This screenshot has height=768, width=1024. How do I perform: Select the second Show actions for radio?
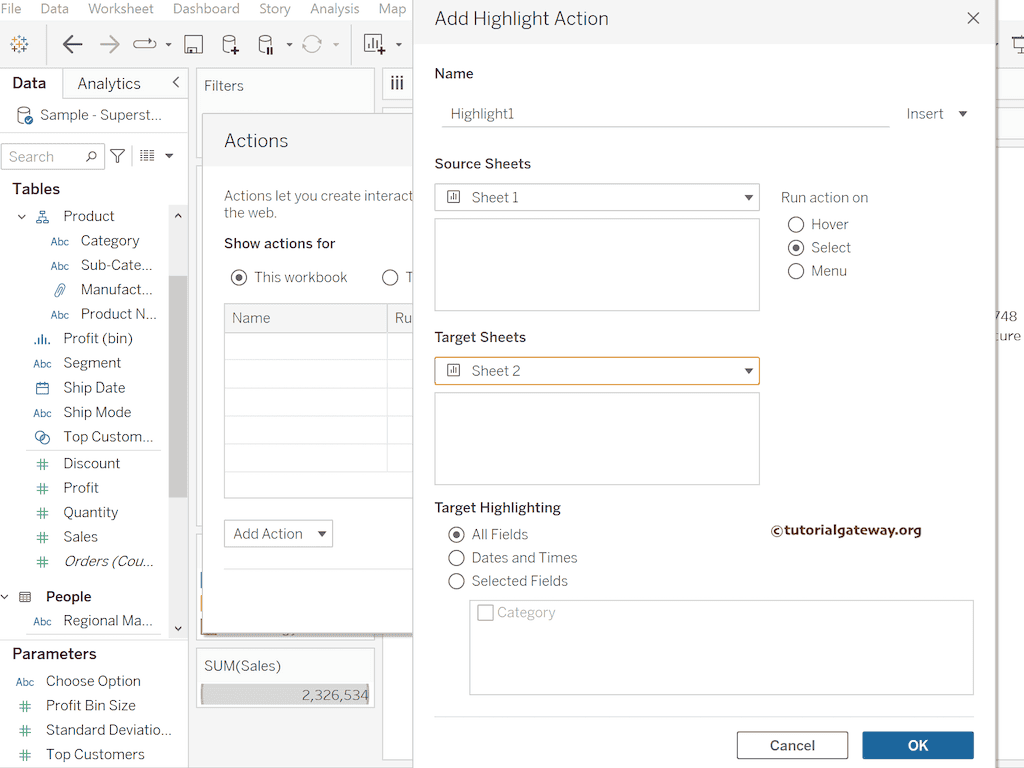[x=390, y=278]
